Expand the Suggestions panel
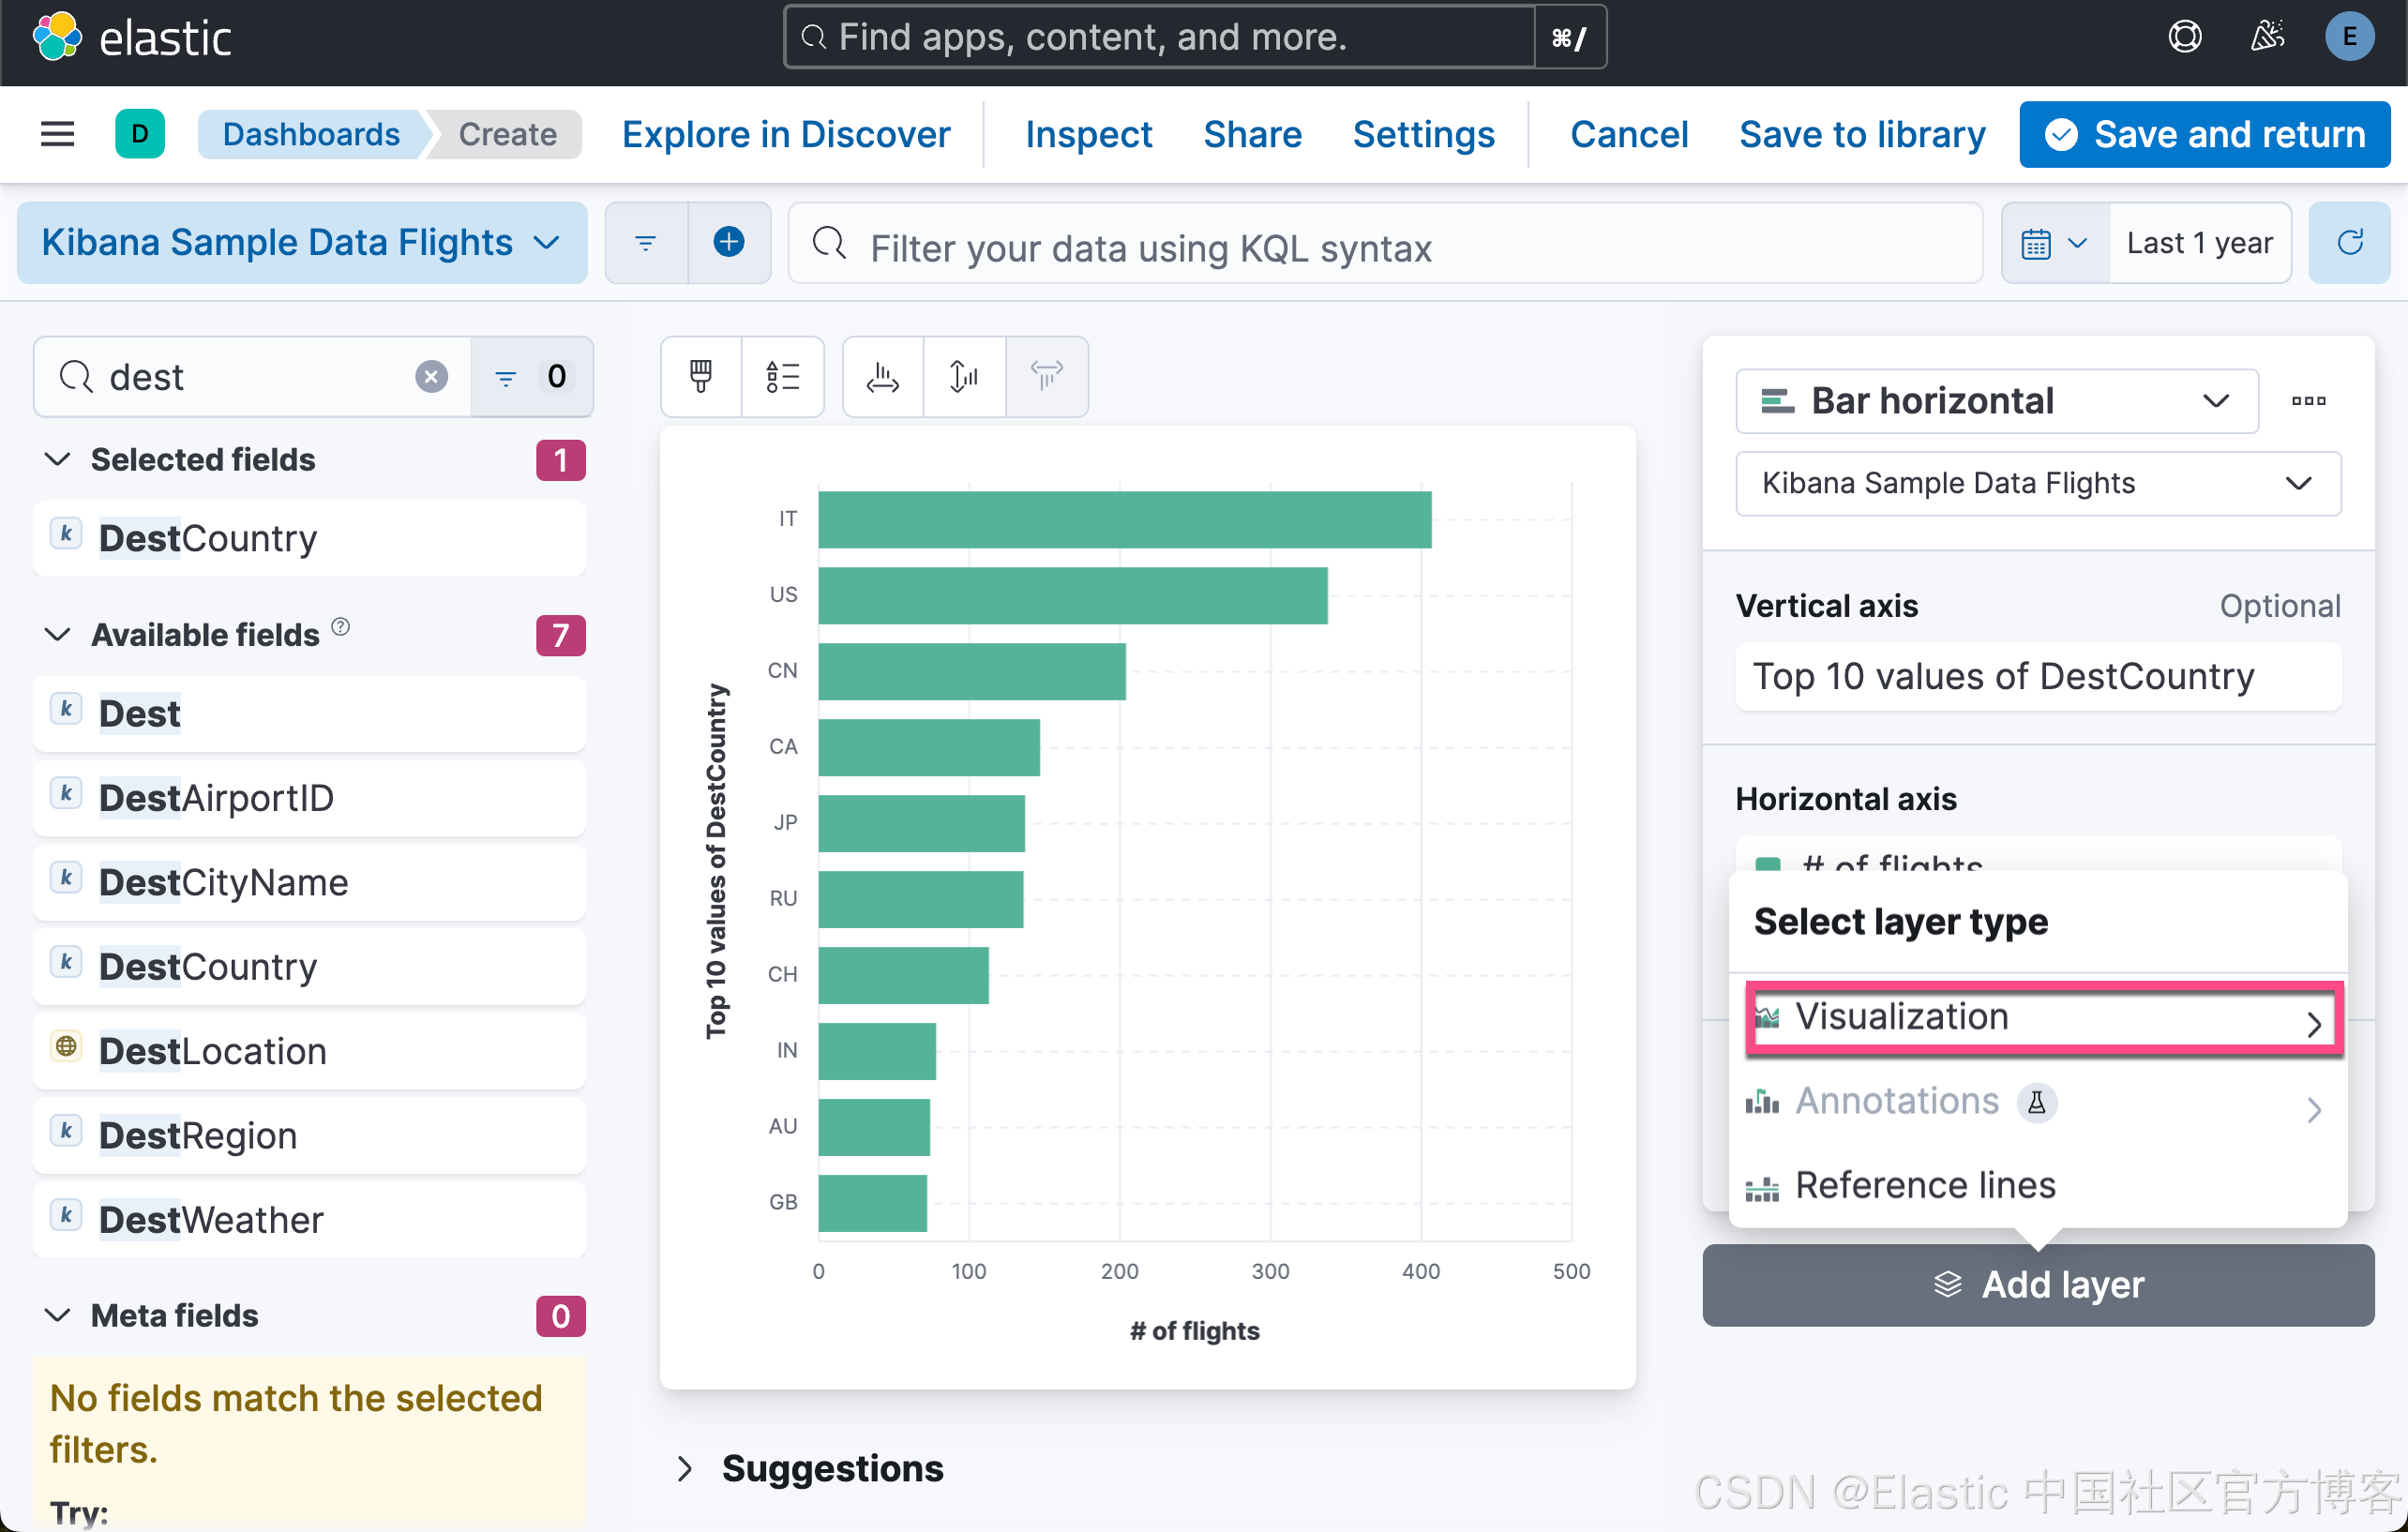Screen dimensions: 2408x1532 click(x=685, y=1468)
